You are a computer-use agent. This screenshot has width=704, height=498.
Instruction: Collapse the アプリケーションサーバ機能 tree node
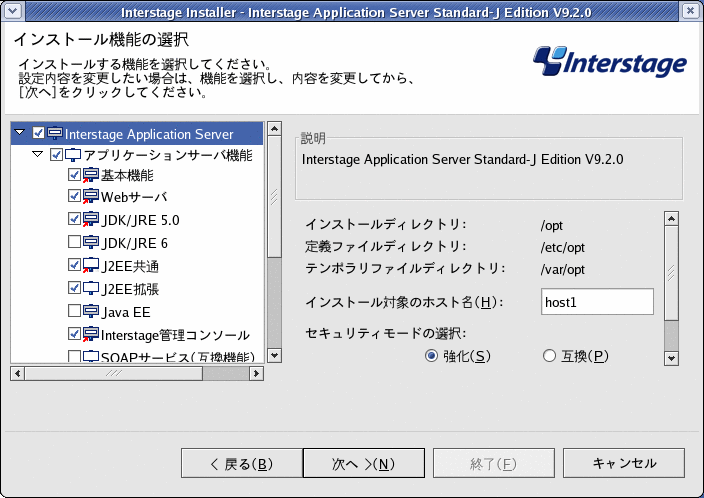[x=38, y=154]
